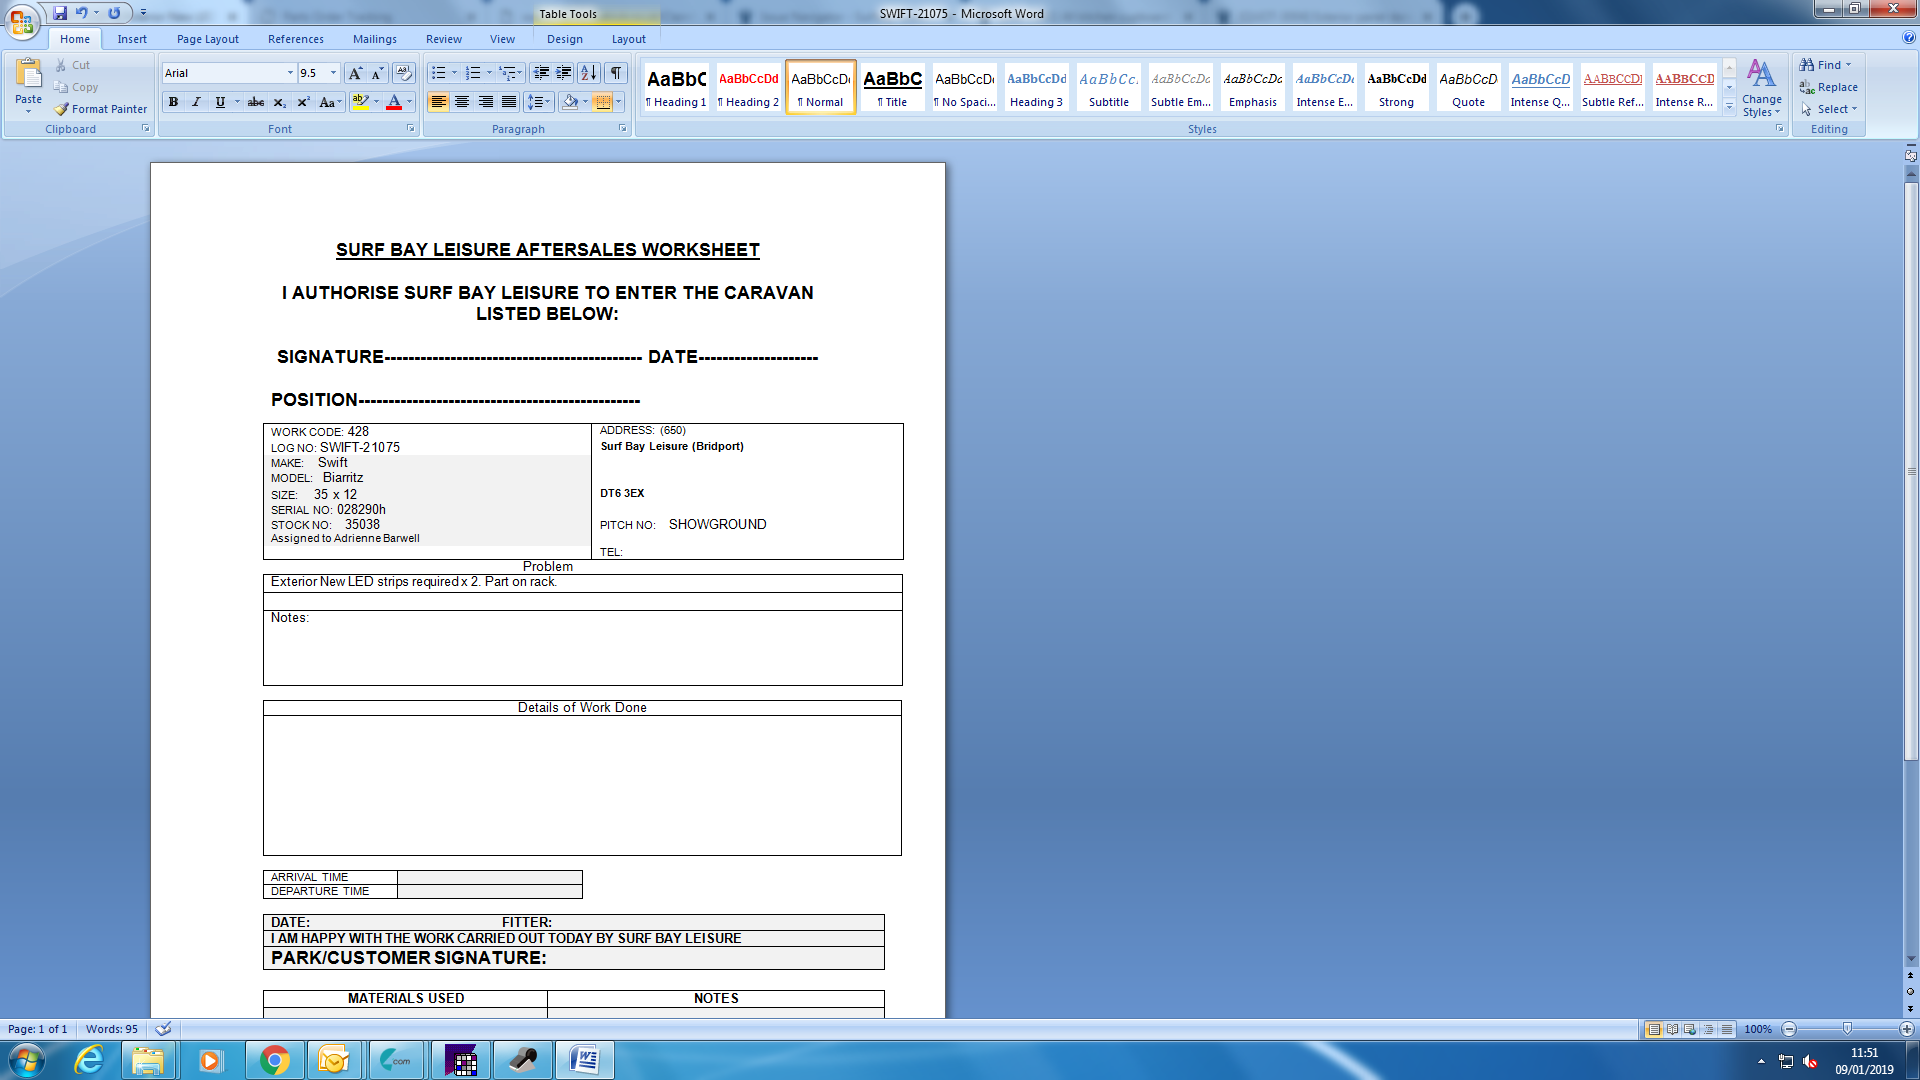Viewport: 1920px width, 1080px height.
Task: Click the Sort A-Z icon
Action: pos(589,73)
